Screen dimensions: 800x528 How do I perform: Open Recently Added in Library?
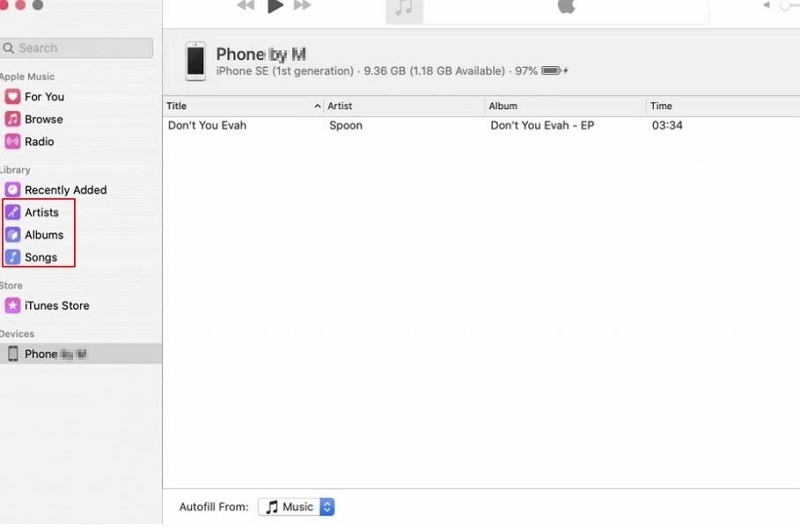[66, 190]
